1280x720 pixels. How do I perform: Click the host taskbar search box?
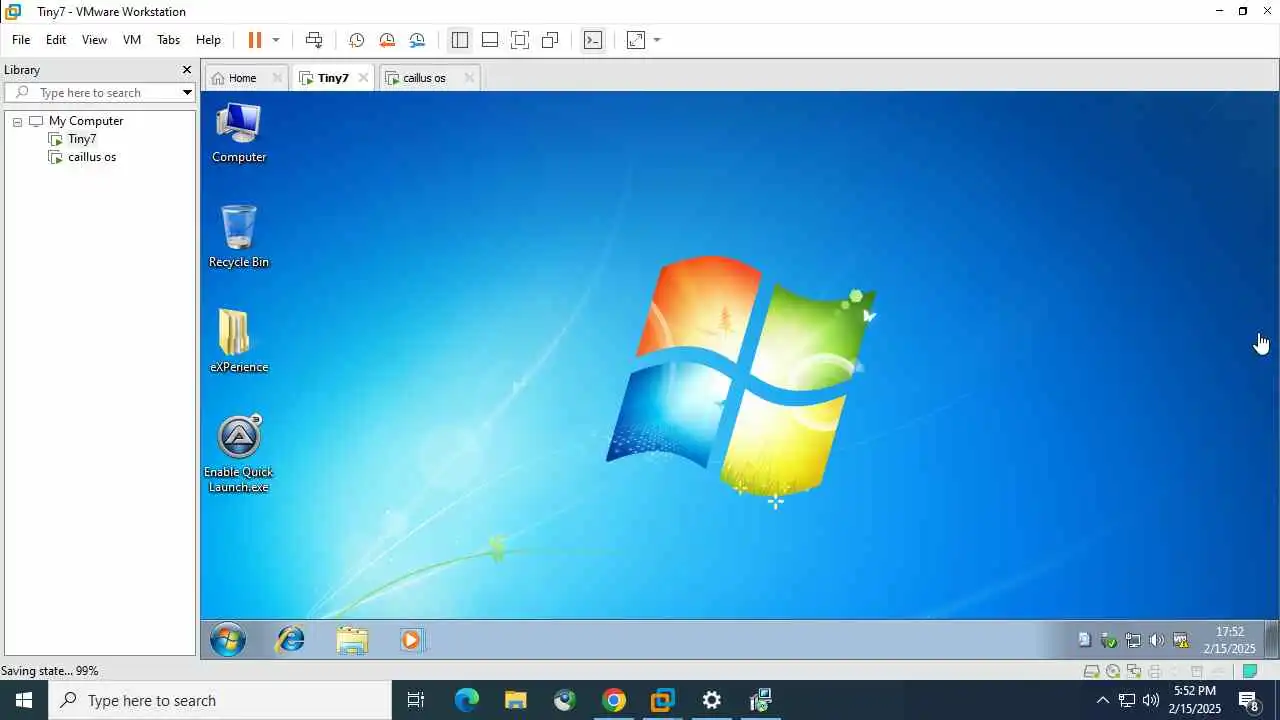(x=220, y=700)
